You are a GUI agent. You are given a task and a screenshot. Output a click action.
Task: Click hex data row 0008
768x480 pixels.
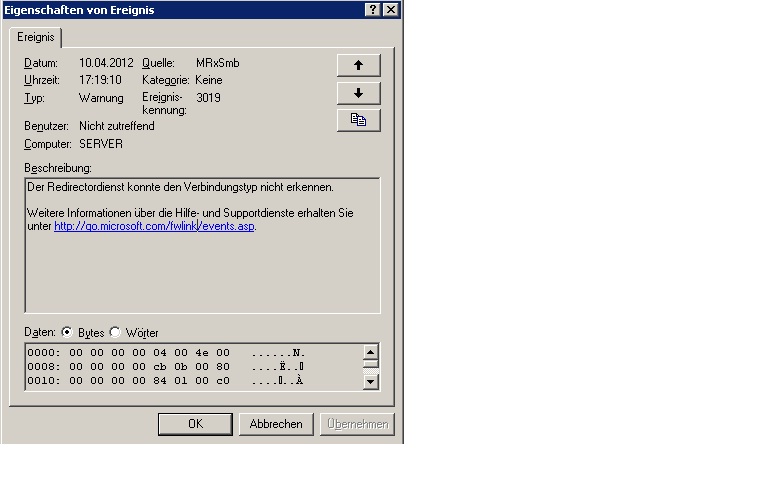pyautogui.click(x=167, y=366)
